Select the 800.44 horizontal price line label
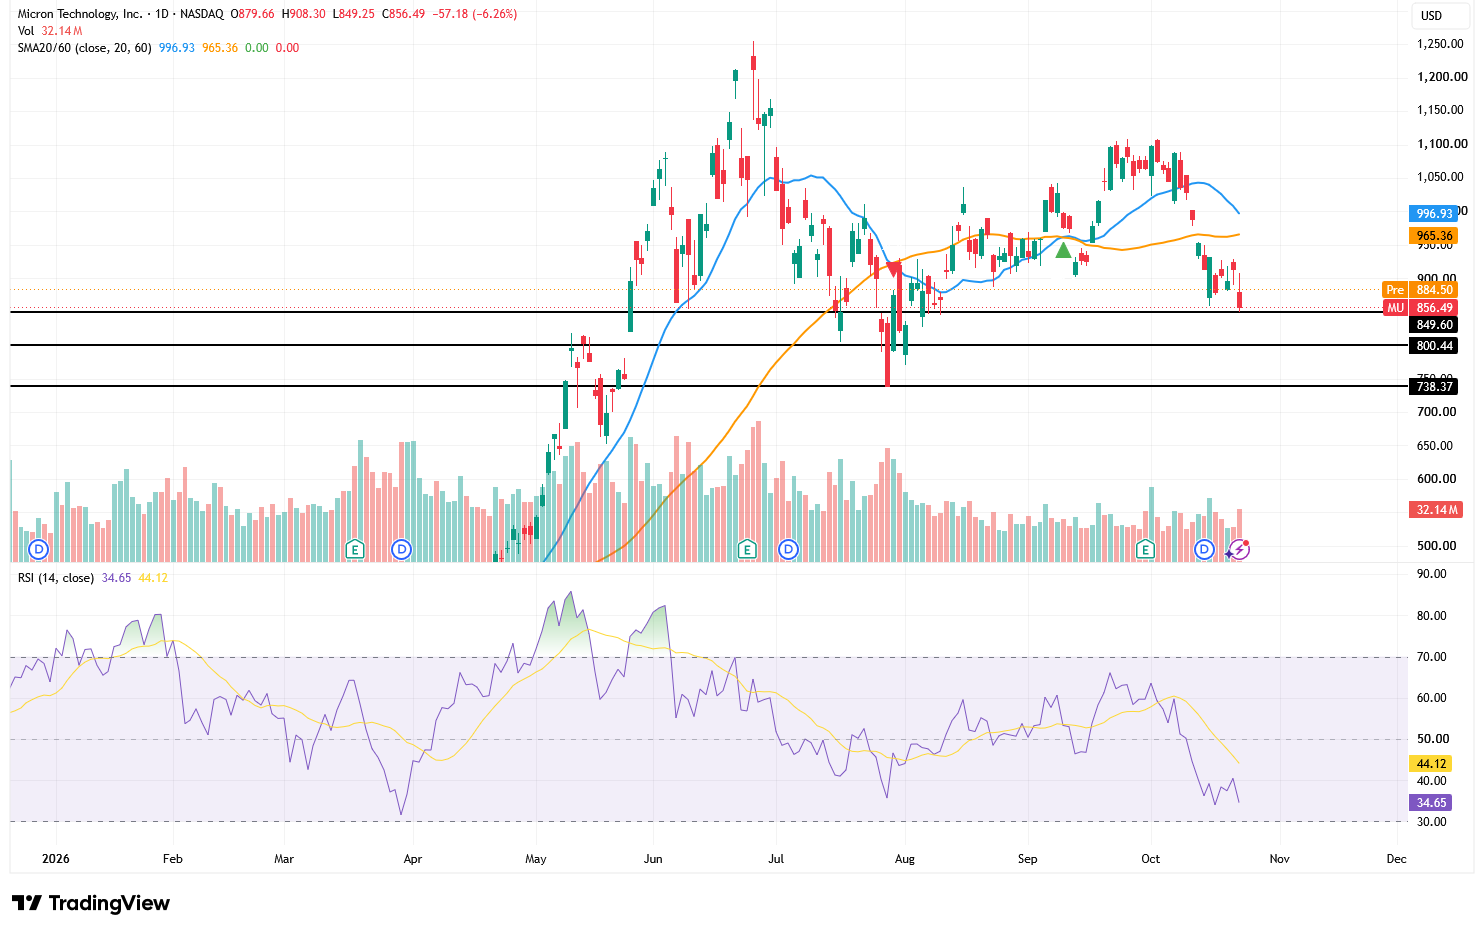 tap(1434, 346)
